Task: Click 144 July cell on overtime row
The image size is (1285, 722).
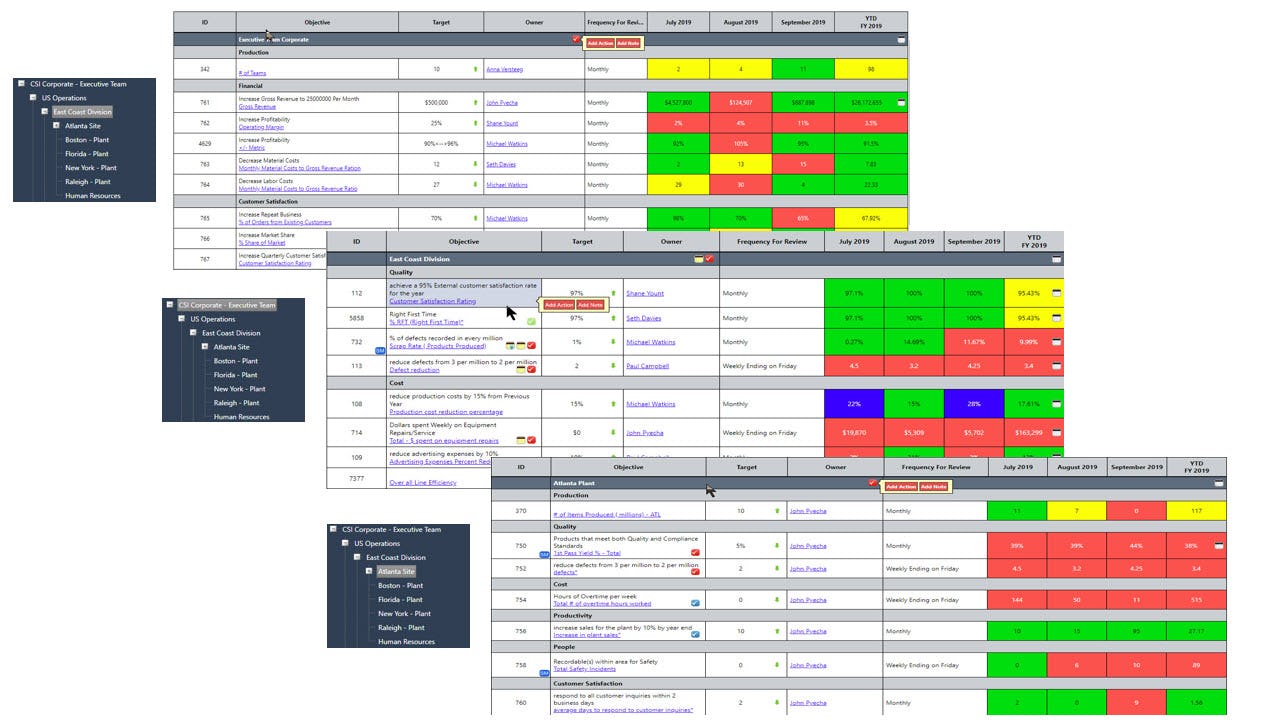Action: point(1017,600)
